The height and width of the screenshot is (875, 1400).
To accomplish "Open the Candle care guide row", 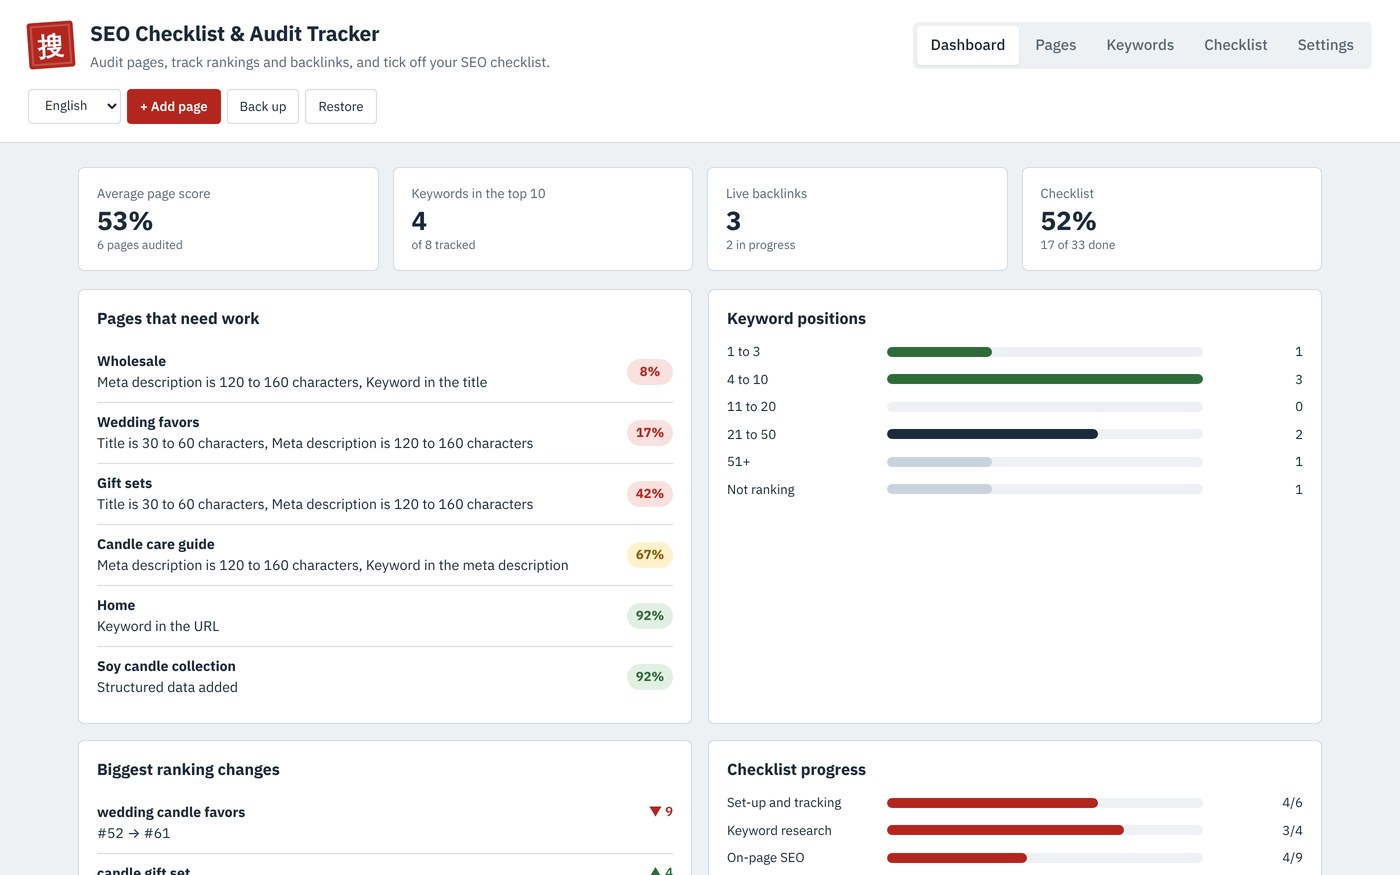I will coord(385,555).
